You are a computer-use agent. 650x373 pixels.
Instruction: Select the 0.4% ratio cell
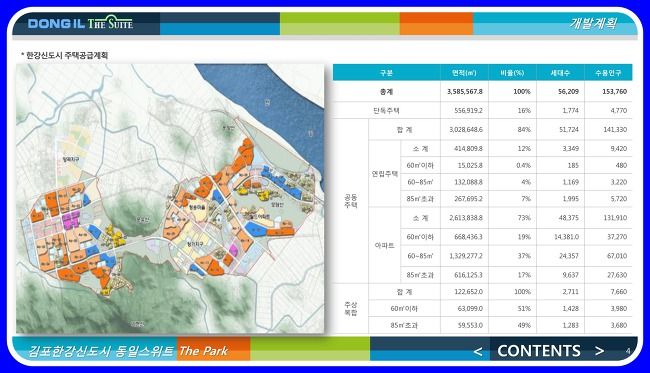click(523, 165)
